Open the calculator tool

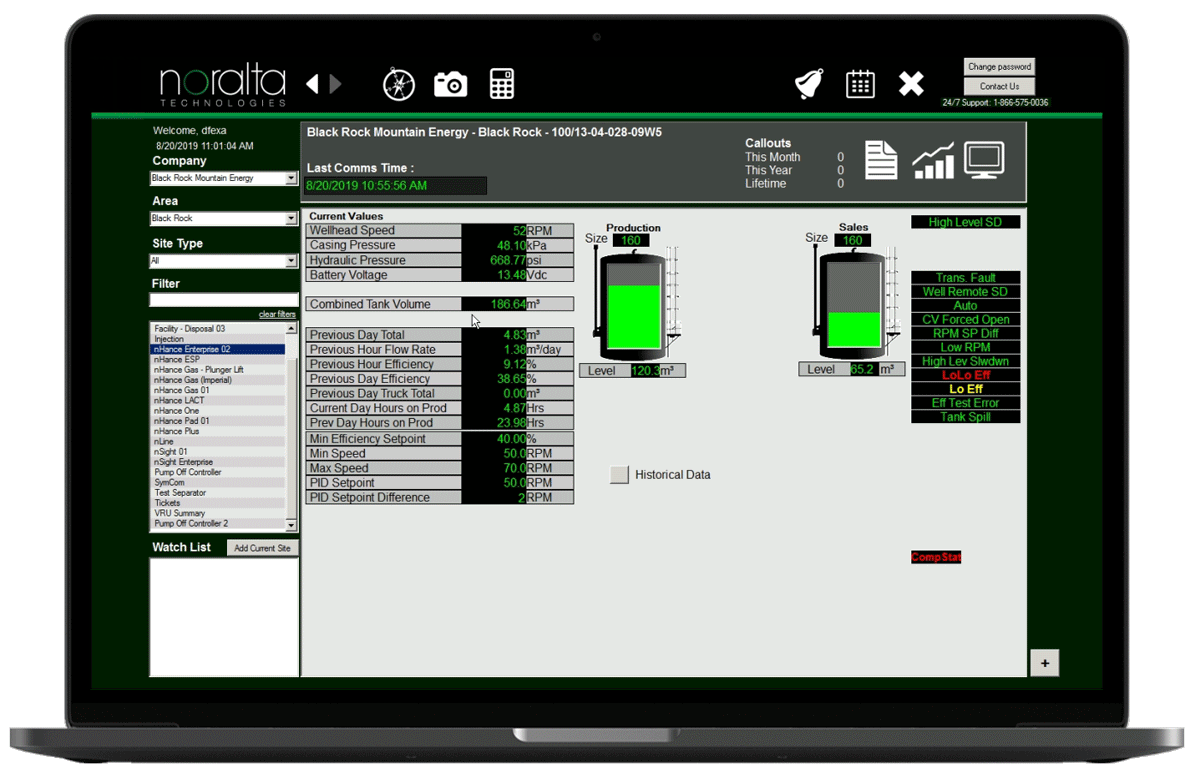pos(502,84)
